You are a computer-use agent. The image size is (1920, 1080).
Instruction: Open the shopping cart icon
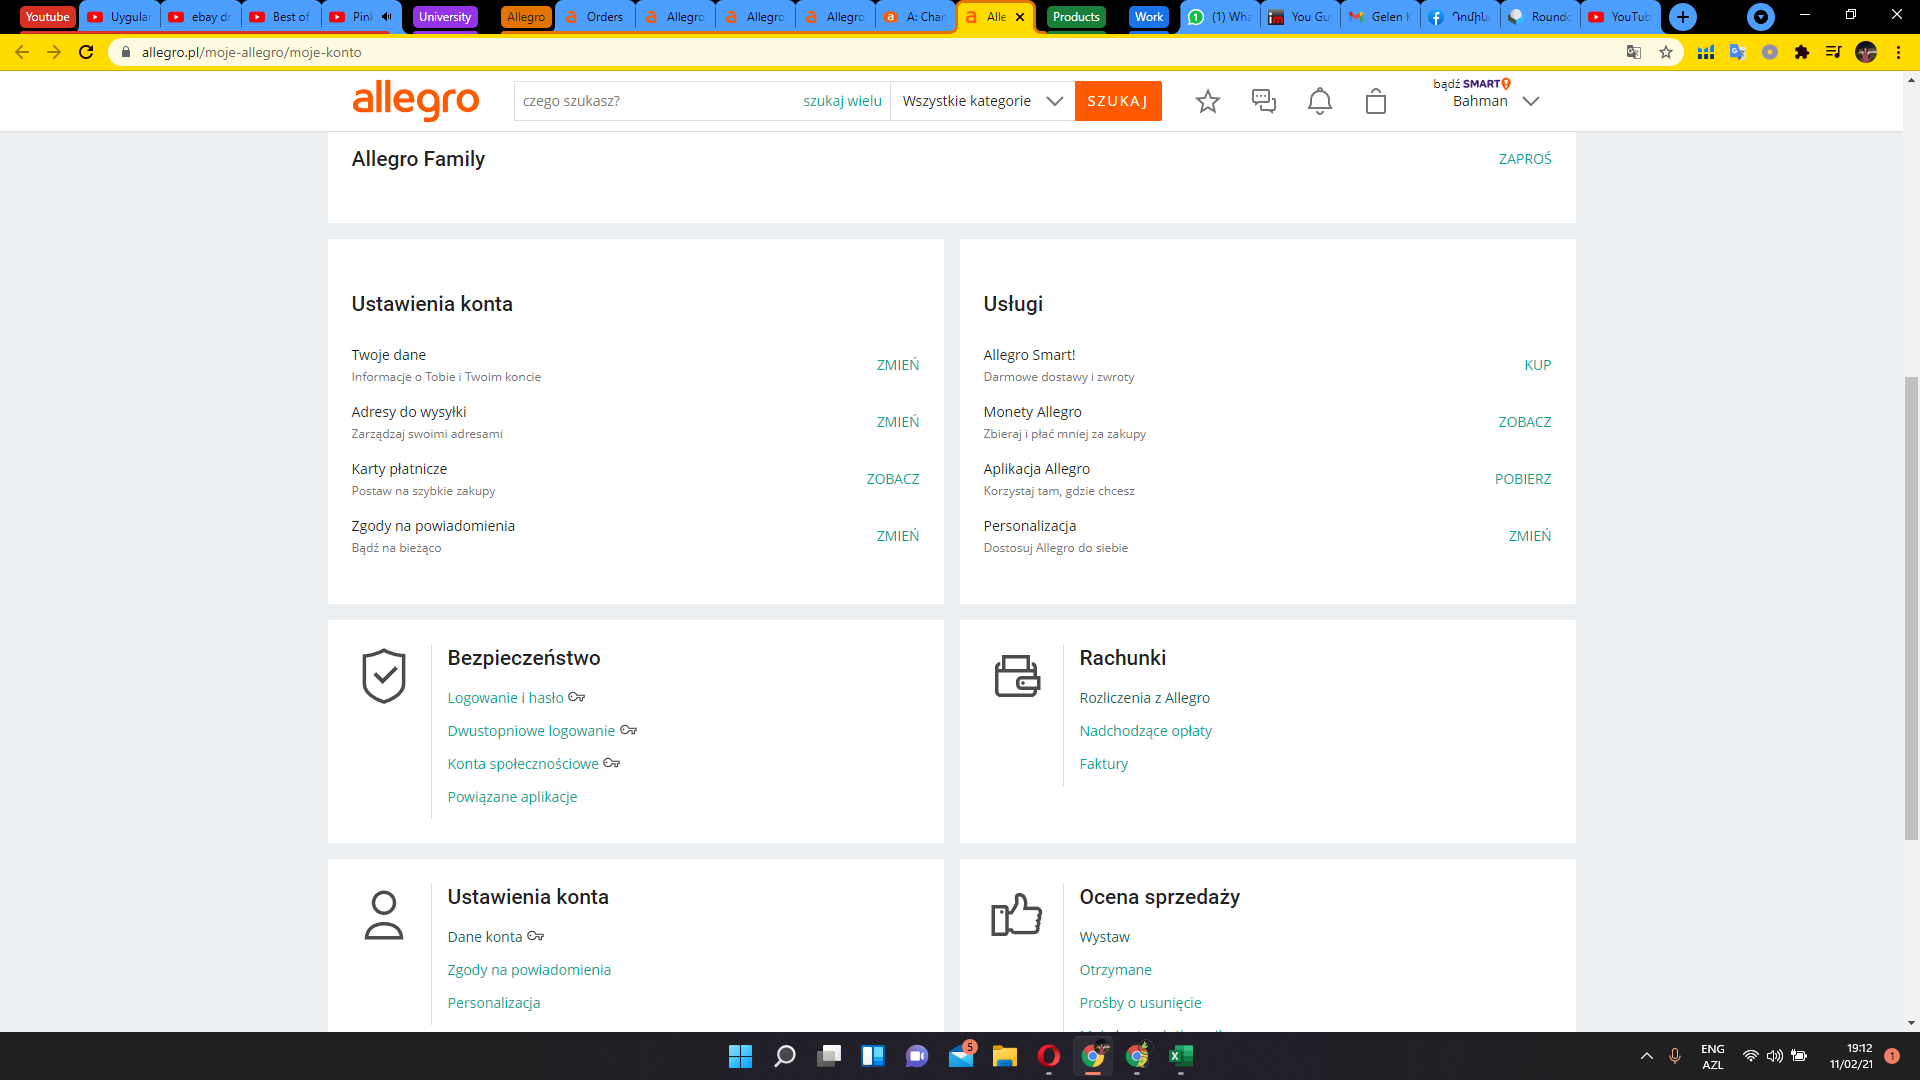(1375, 101)
